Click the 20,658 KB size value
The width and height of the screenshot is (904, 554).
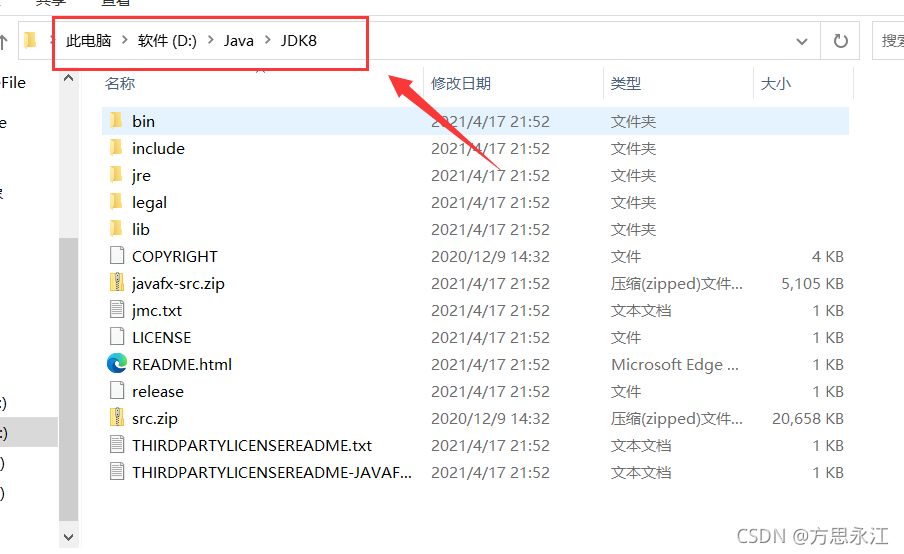808,418
